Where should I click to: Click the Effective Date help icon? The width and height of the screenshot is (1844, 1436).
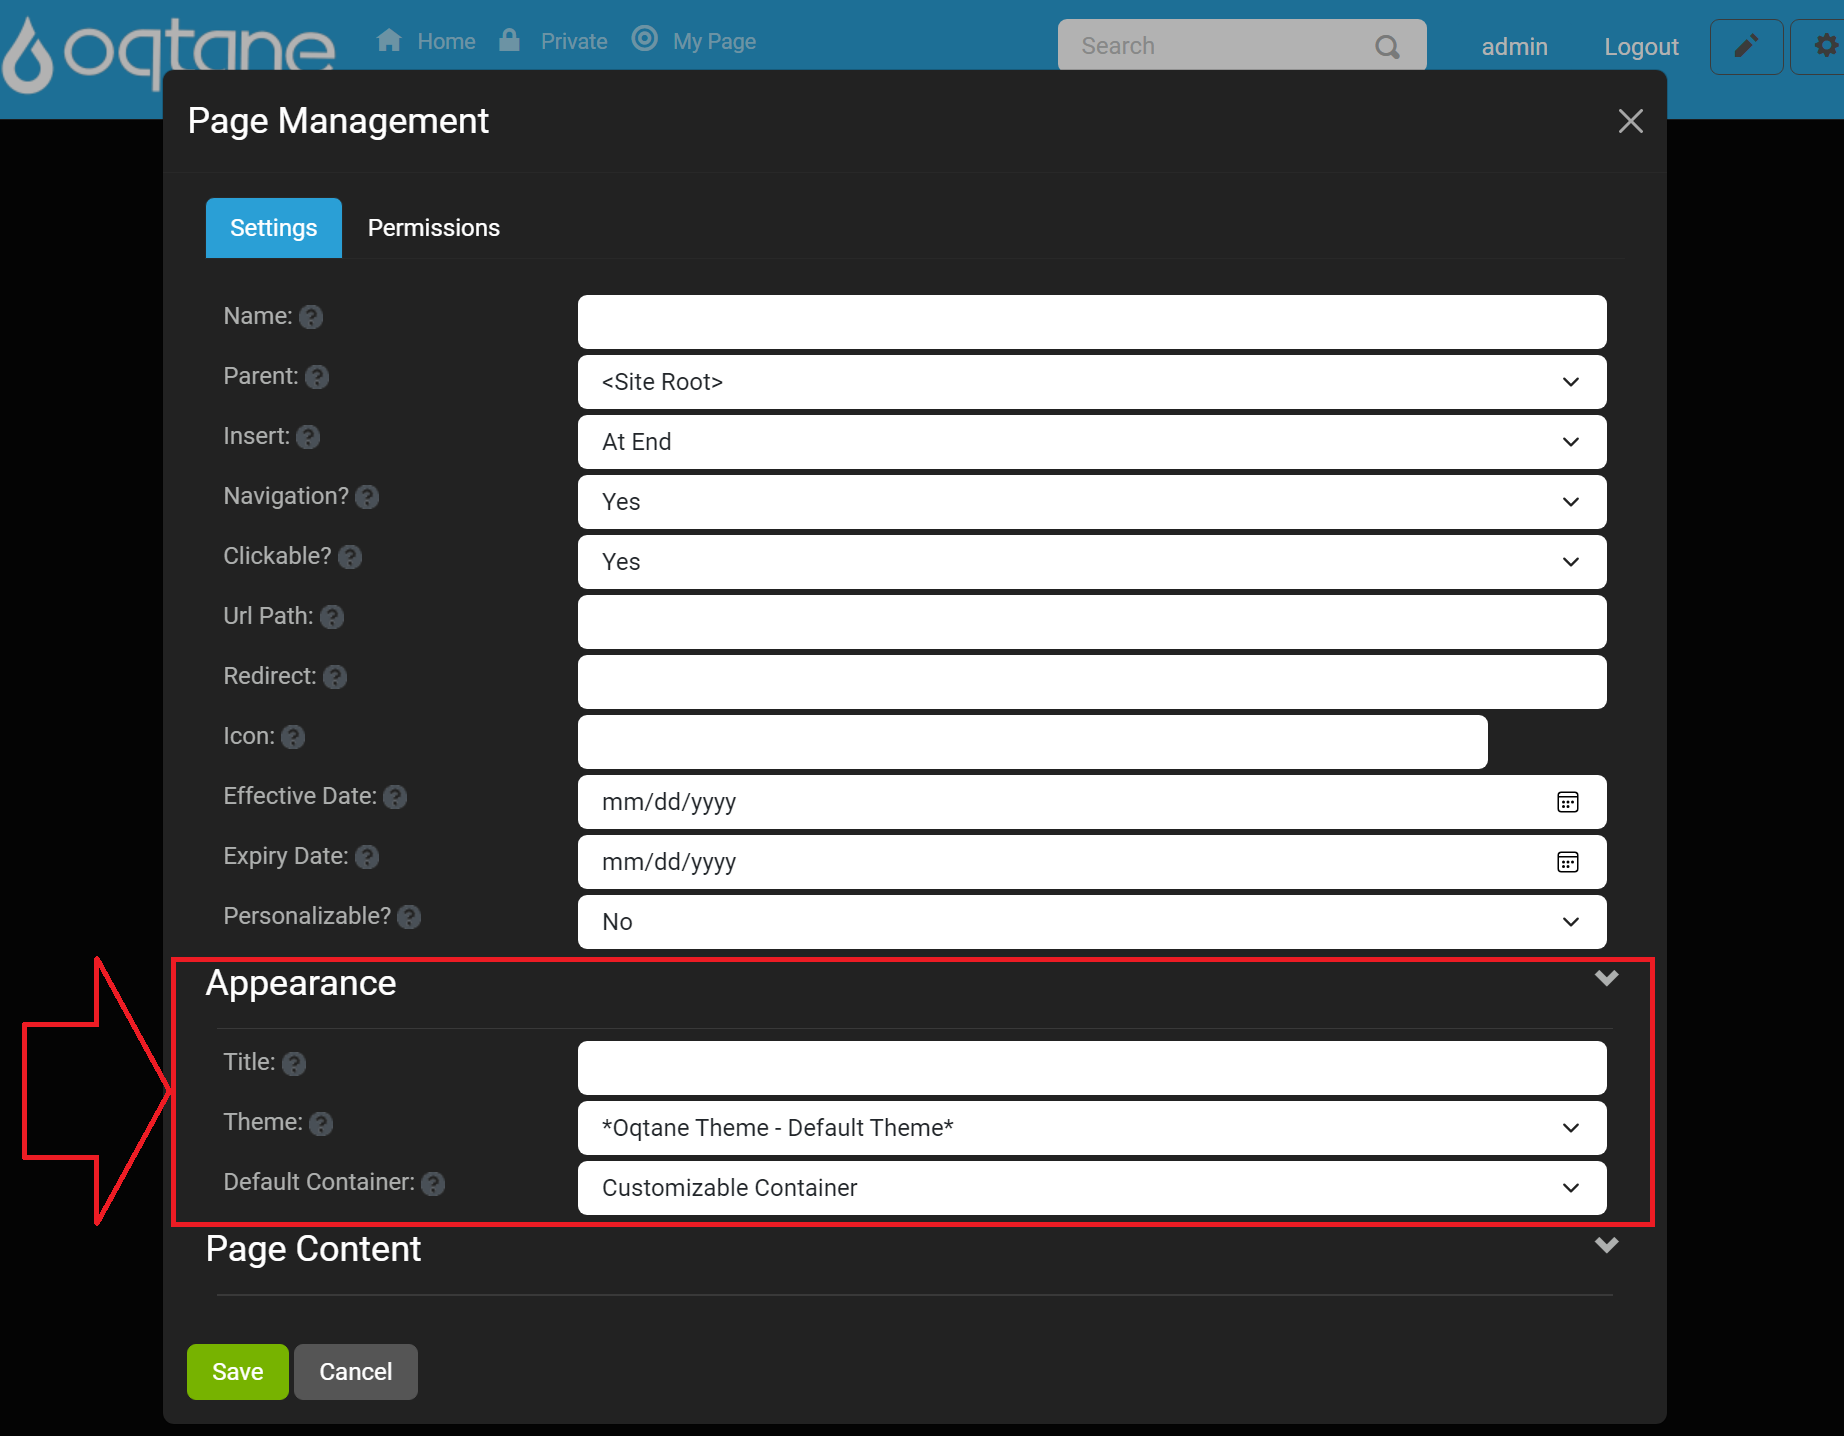tap(395, 797)
